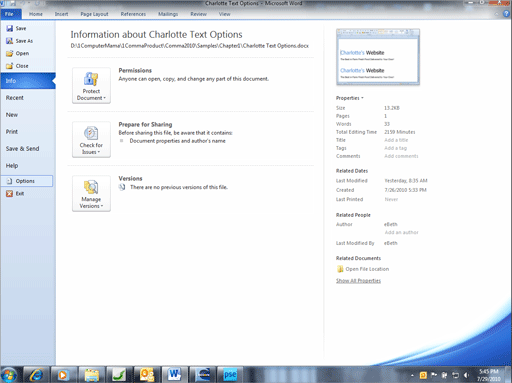Viewport: 512px width, 383px height.
Task: Switch to the Page Layout ribbon tab
Action: 94,14
